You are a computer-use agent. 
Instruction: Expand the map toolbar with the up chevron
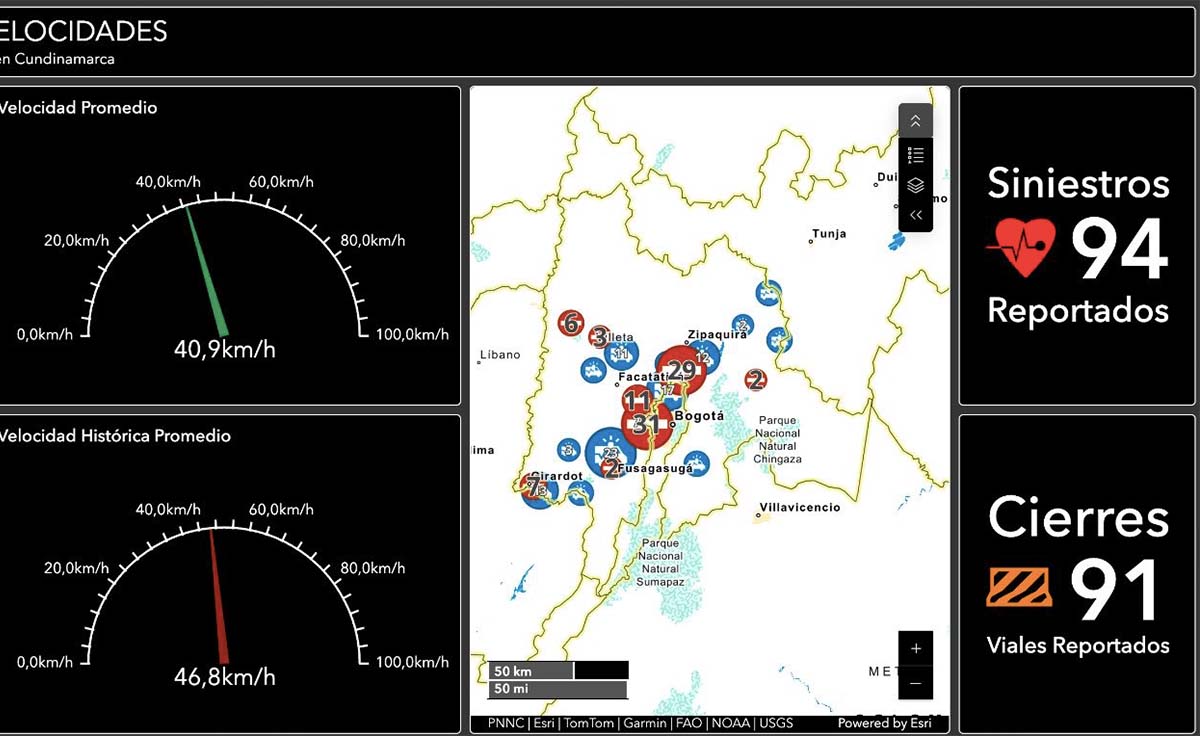click(x=915, y=120)
